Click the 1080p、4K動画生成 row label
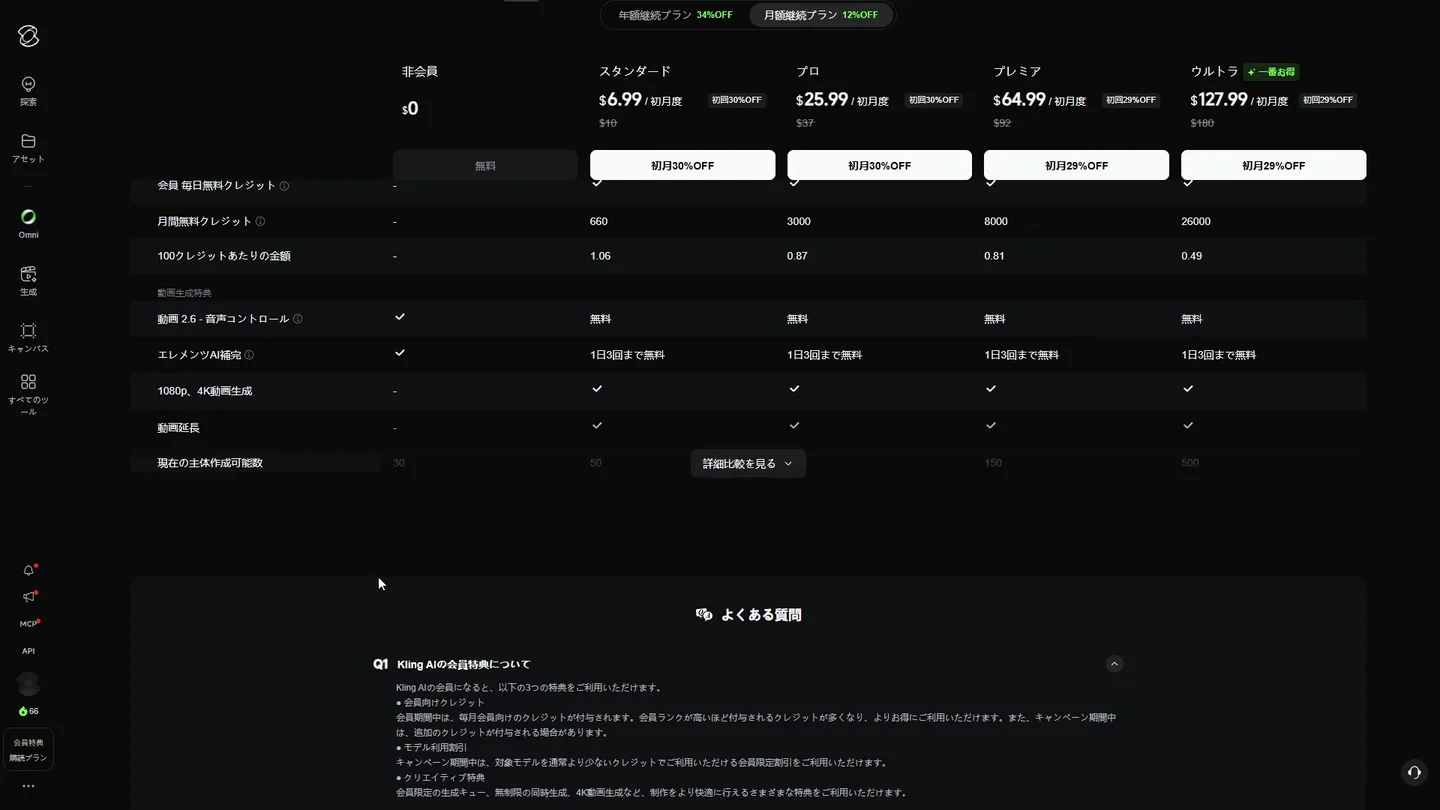Image resolution: width=1440 pixels, height=810 pixels. (205, 391)
